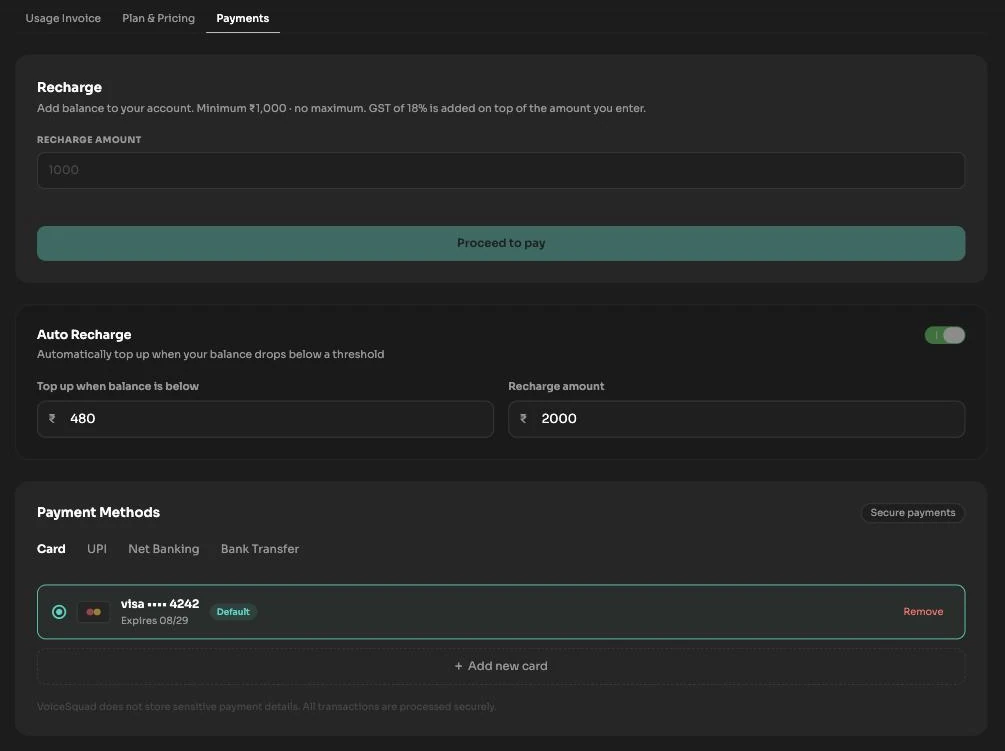Click the RECHARGE AMOUNT label
Image resolution: width=1005 pixels, height=751 pixels.
(x=89, y=140)
